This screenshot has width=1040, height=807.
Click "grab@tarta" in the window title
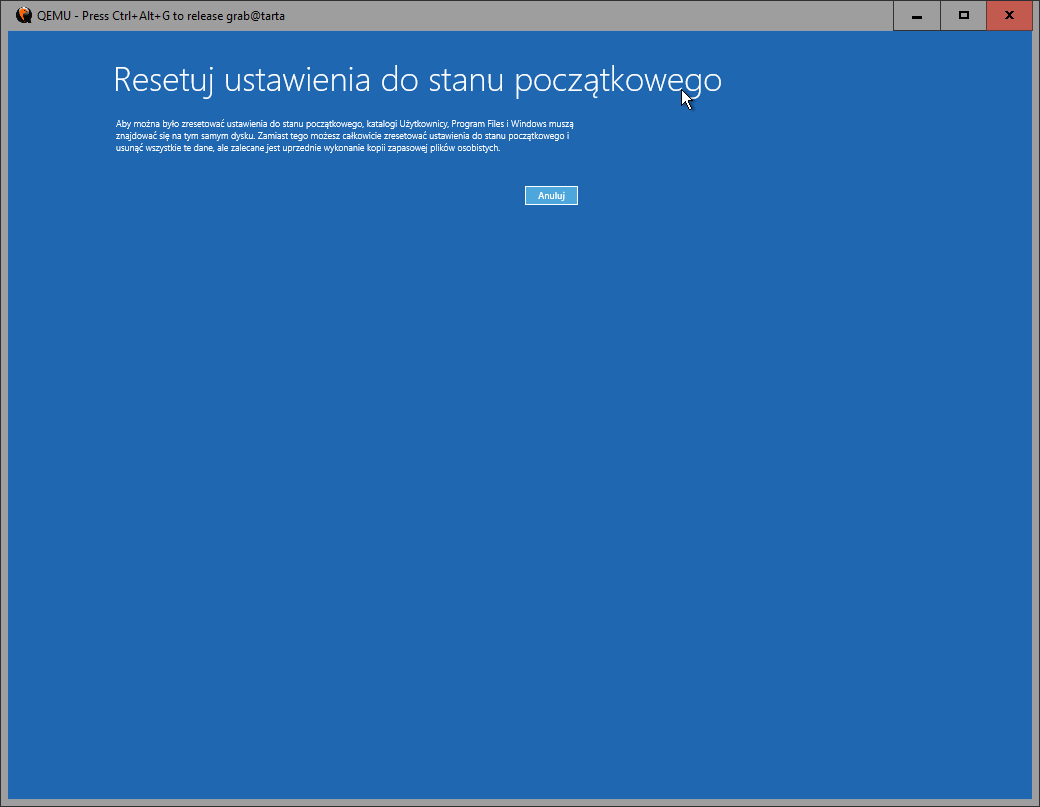click(x=257, y=16)
